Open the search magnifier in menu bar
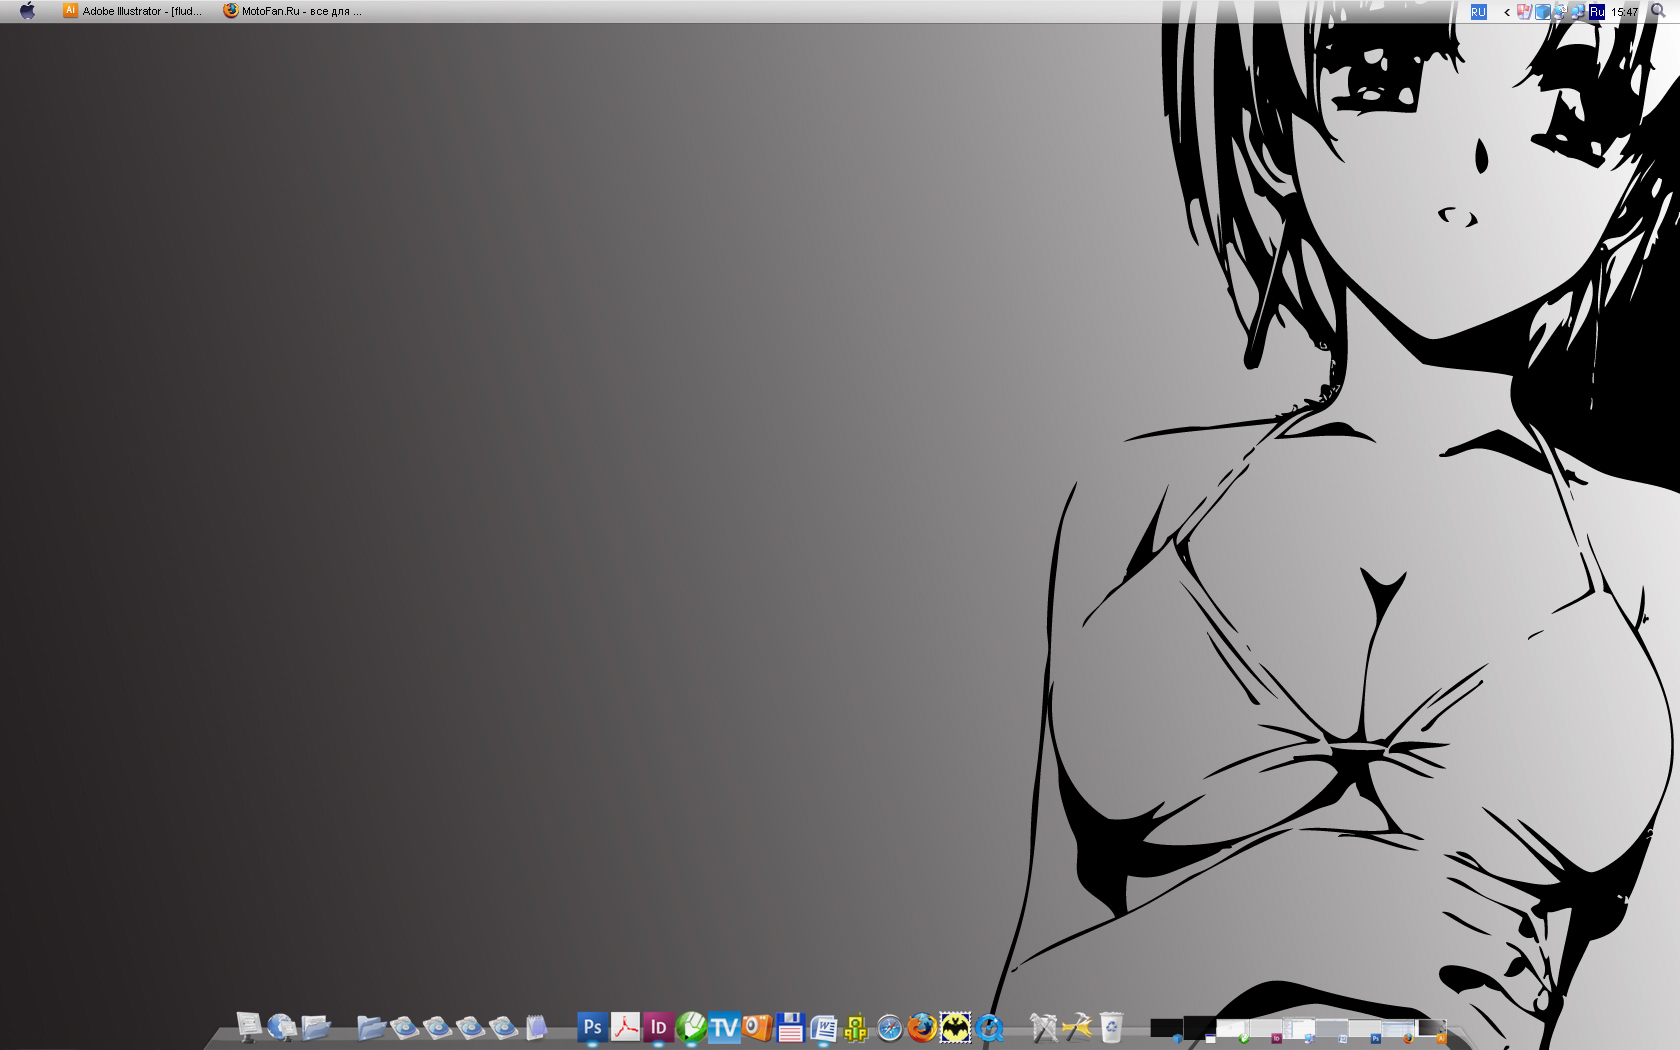The width and height of the screenshot is (1680, 1050). click(x=1658, y=11)
